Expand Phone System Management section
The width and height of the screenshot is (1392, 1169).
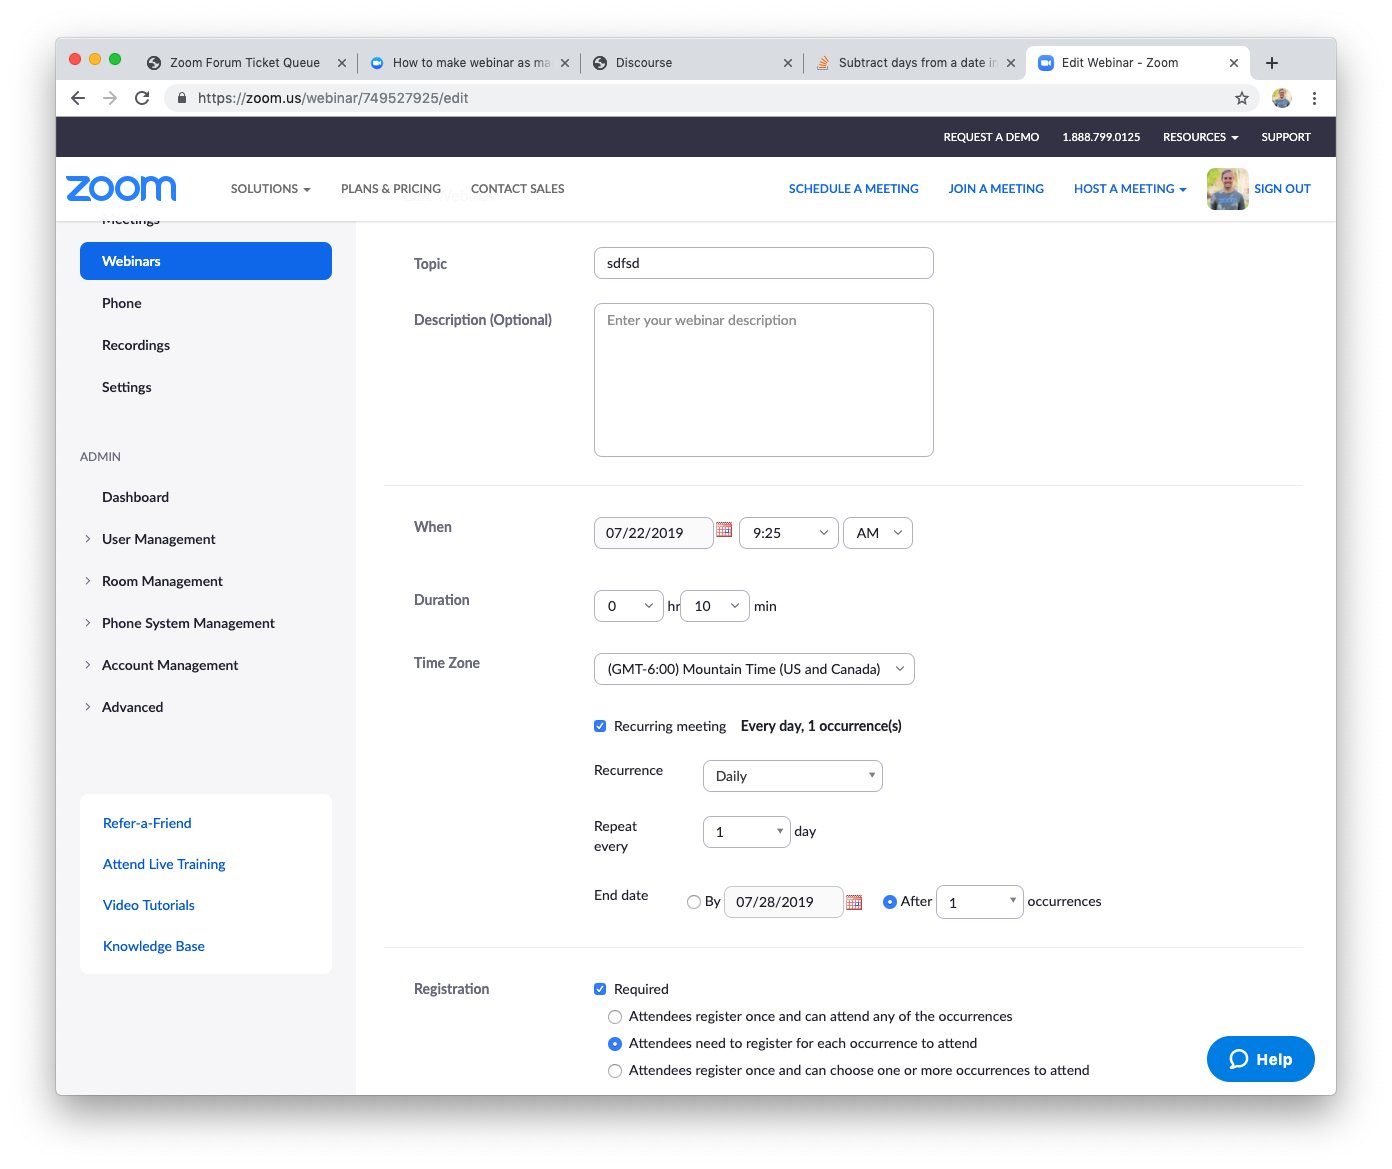(x=188, y=623)
